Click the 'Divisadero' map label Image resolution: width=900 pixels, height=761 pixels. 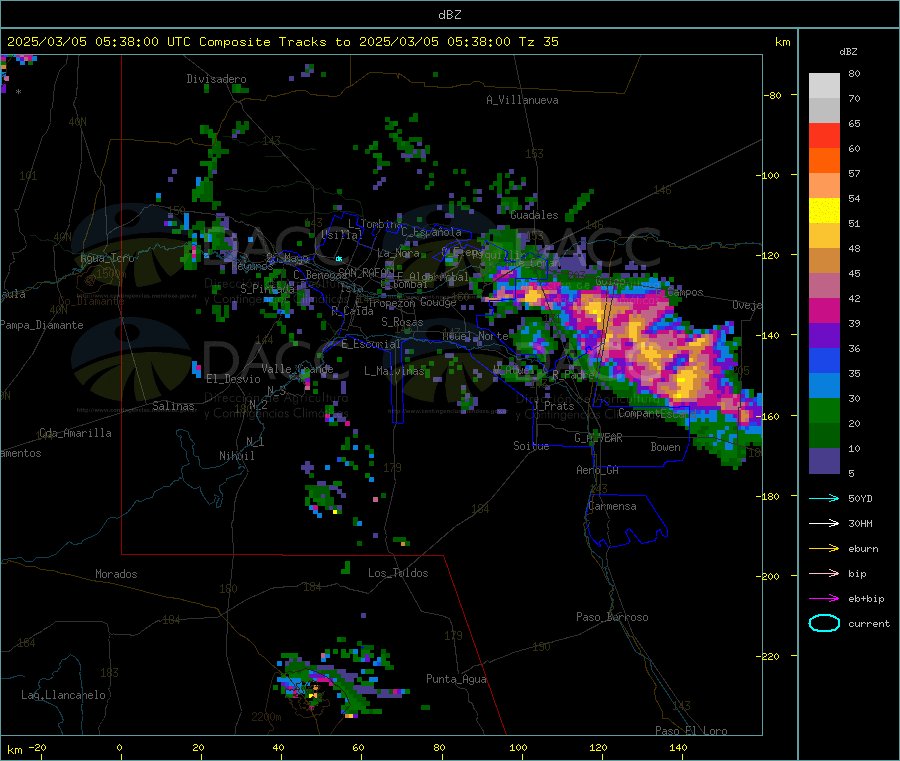click(216, 79)
